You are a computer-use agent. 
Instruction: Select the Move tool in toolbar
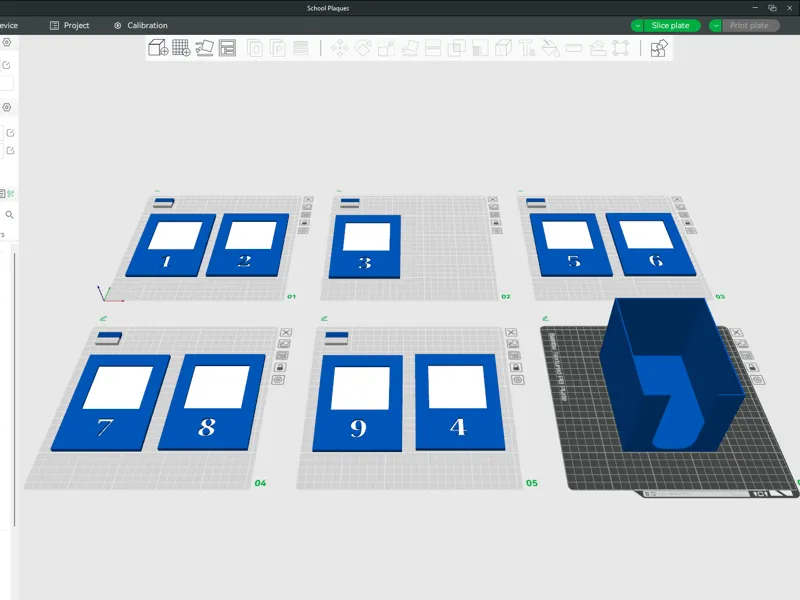pyautogui.click(x=339, y=48)
